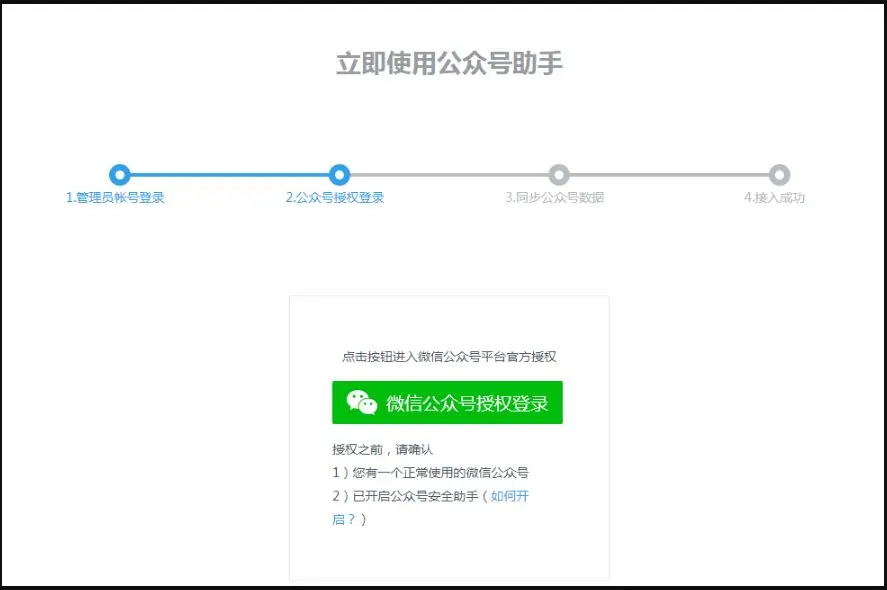Click the 4.接入成功 step label
This screenshot has width=887, height=590.
pos(774,197)
